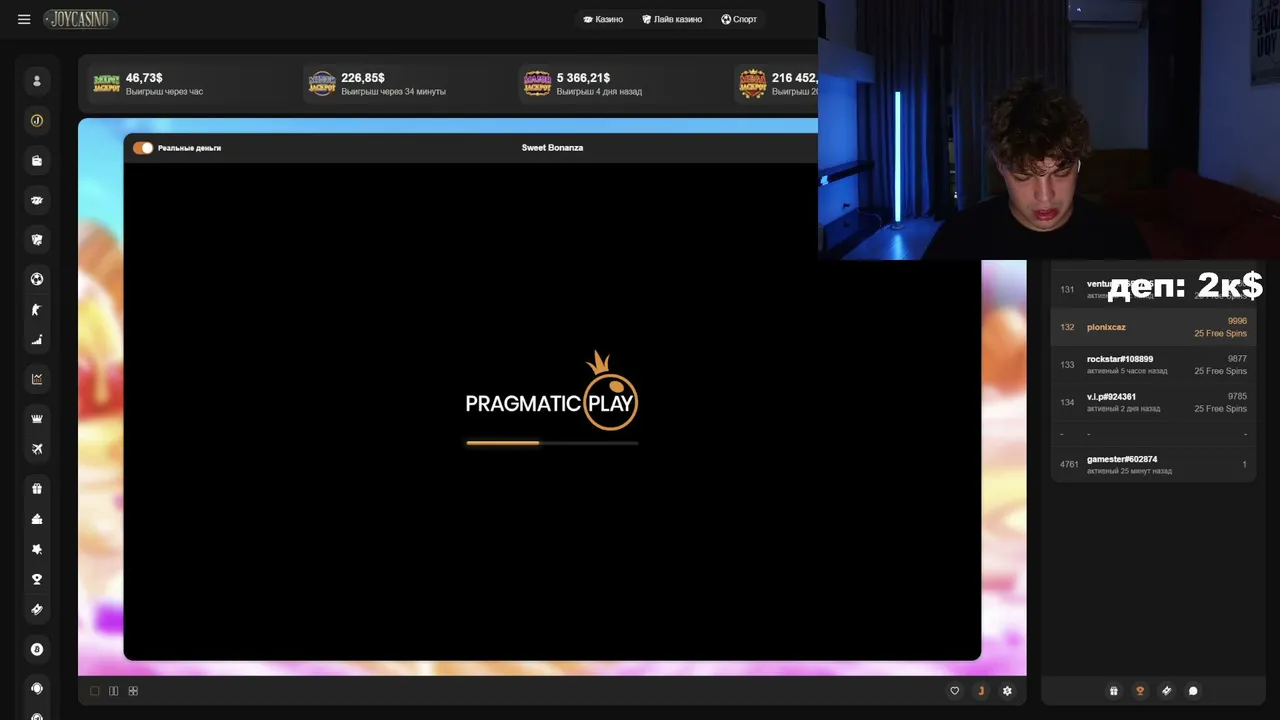Open the profile icon in the sidebar
1280x720 pixels.
[37, 81]
